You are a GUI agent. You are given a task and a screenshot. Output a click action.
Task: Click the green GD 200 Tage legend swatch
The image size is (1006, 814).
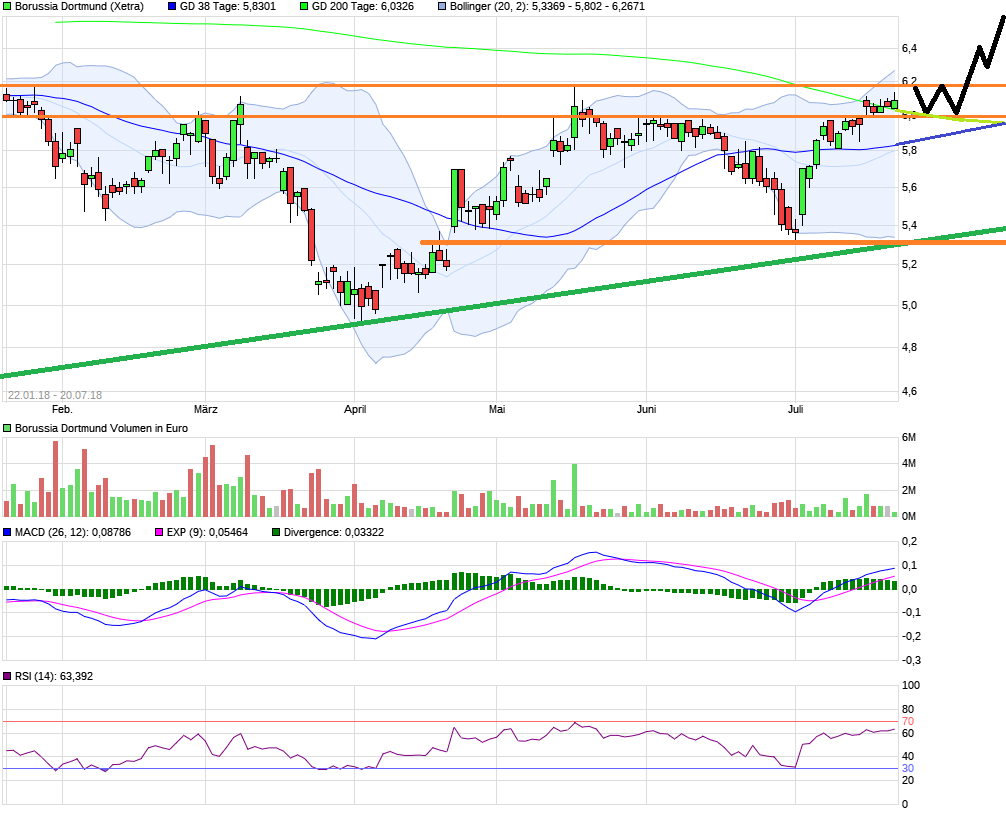point(304,6)
